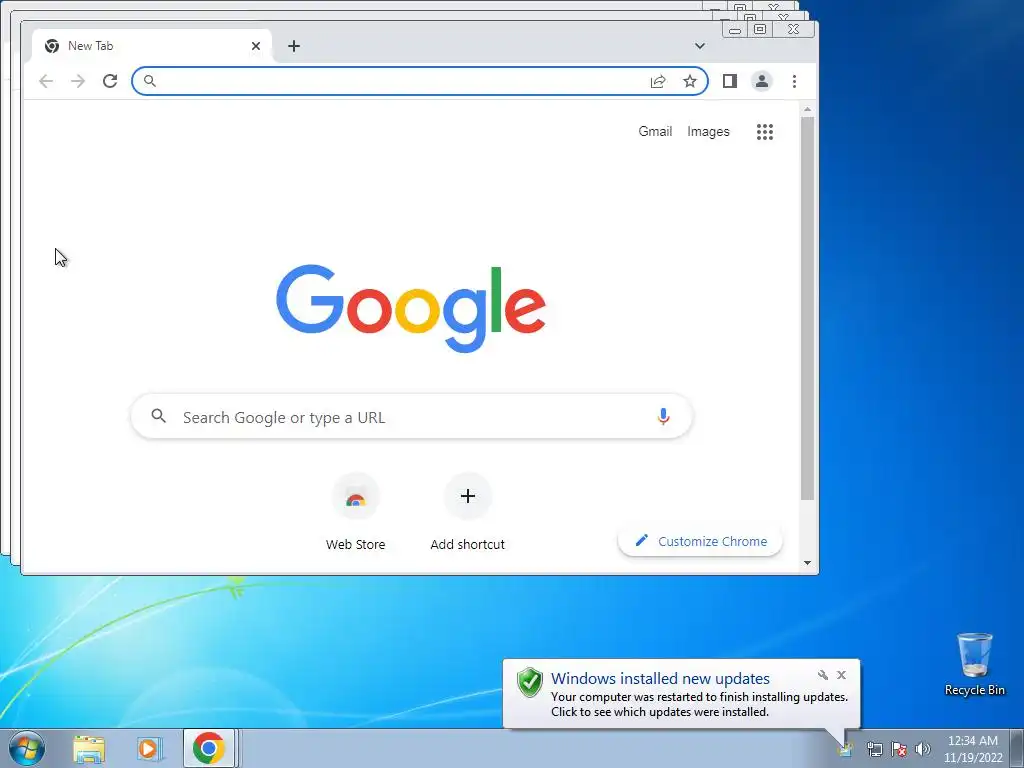Open the Web Store shortcut
This screenshot has height=768, width=1024.
point(355,513)
